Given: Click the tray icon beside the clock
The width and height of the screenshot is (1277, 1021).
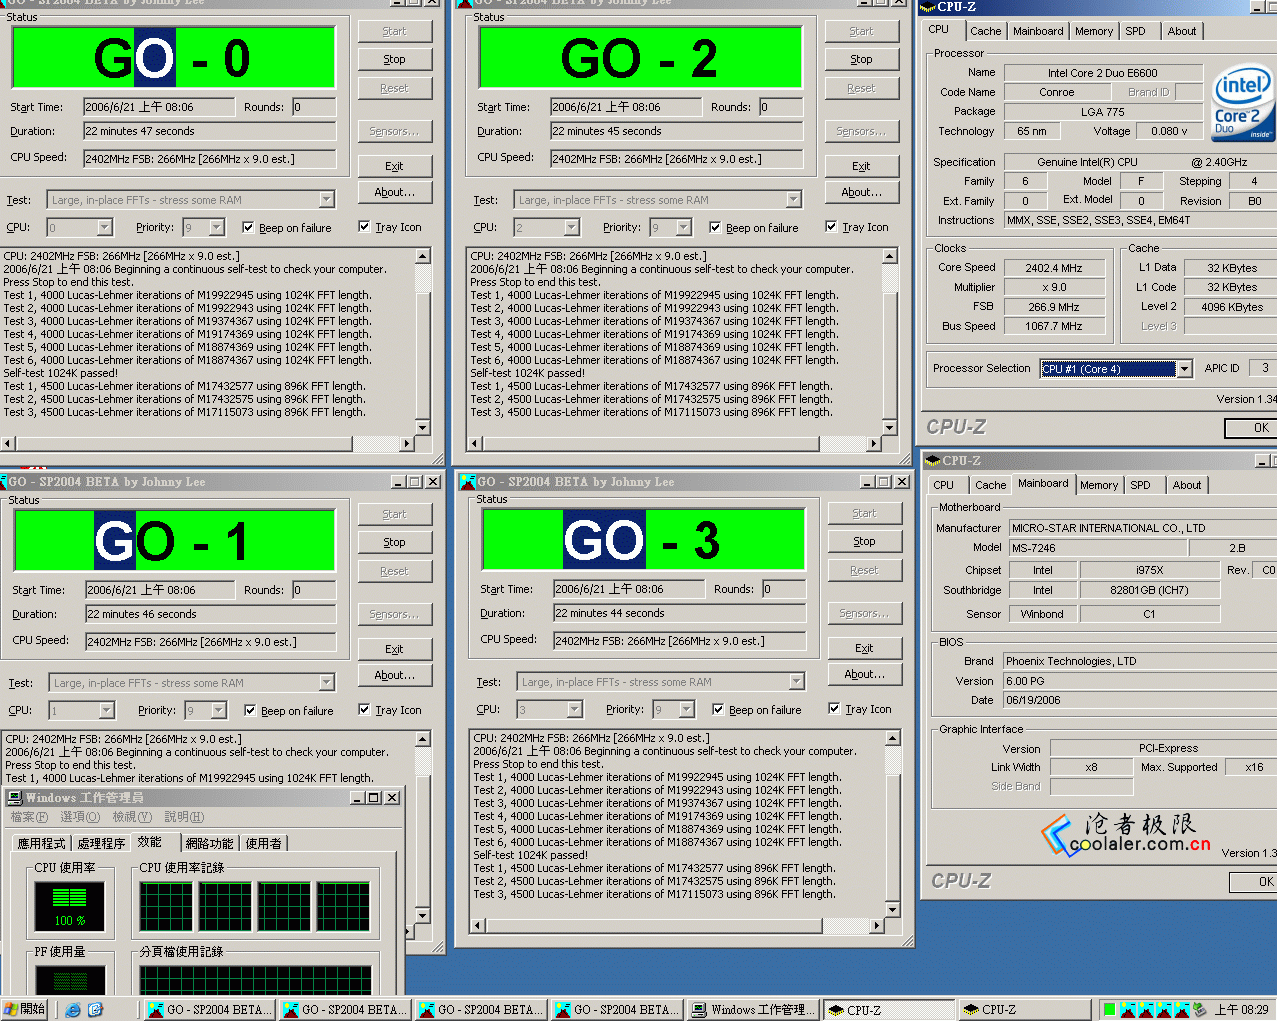Looking at the screenshot, I should pyautogui.click(x=1199, y=1009).
